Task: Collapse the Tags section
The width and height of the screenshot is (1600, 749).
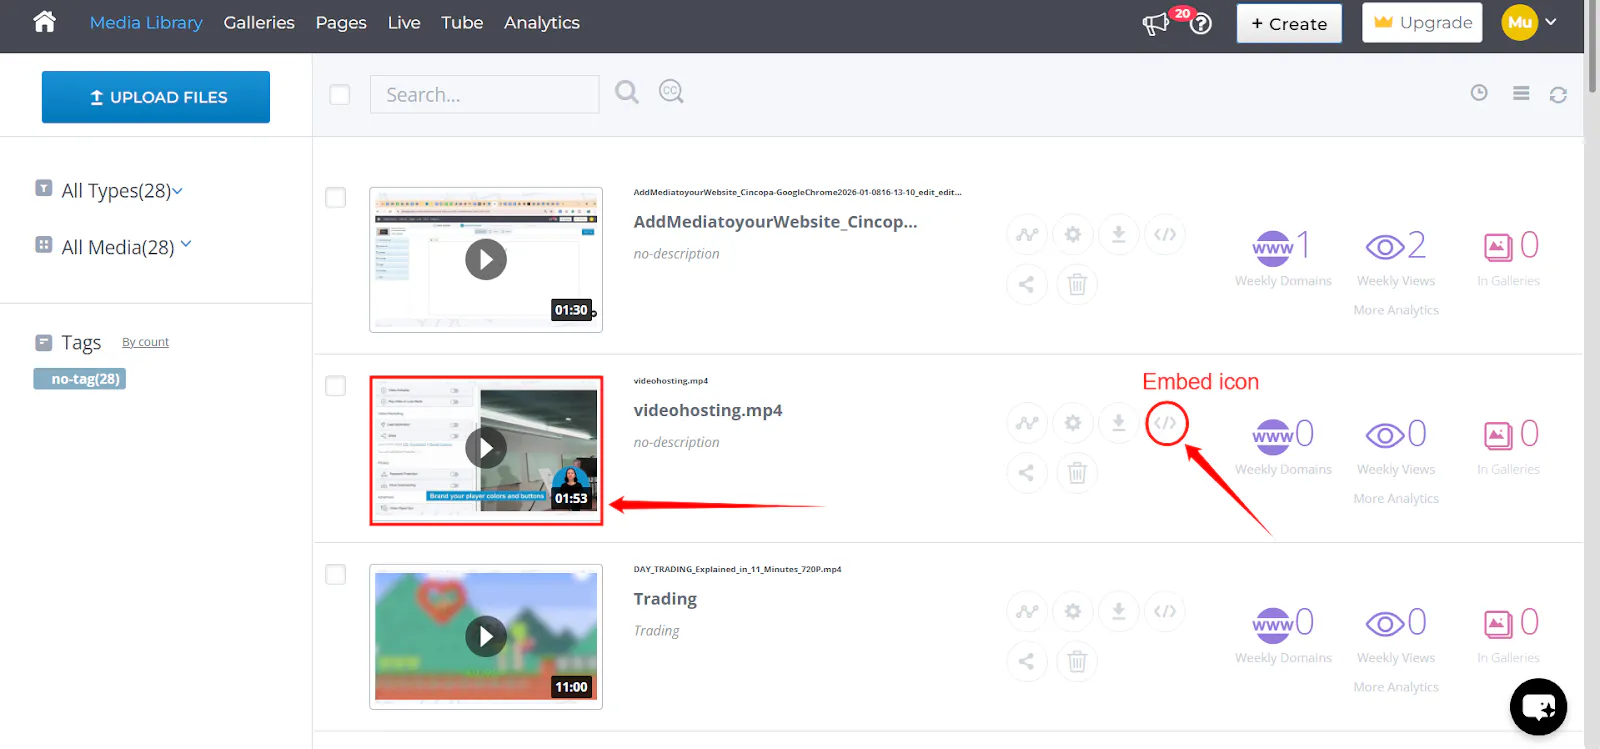Action: click(43, 343)
